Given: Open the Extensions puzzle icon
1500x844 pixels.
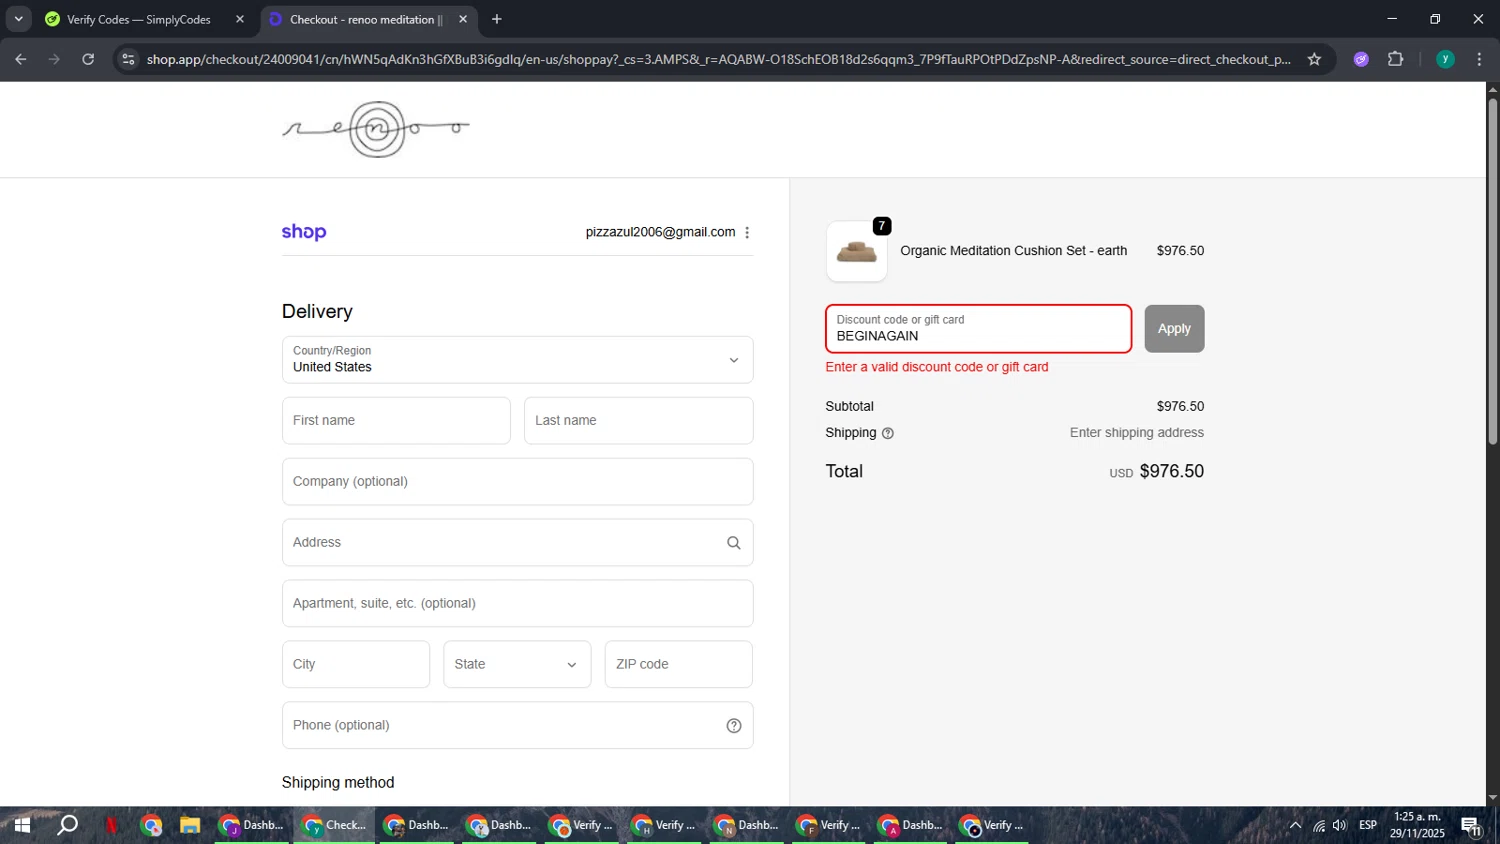Looking at the screenshot, I should (x=1396, y=59).
